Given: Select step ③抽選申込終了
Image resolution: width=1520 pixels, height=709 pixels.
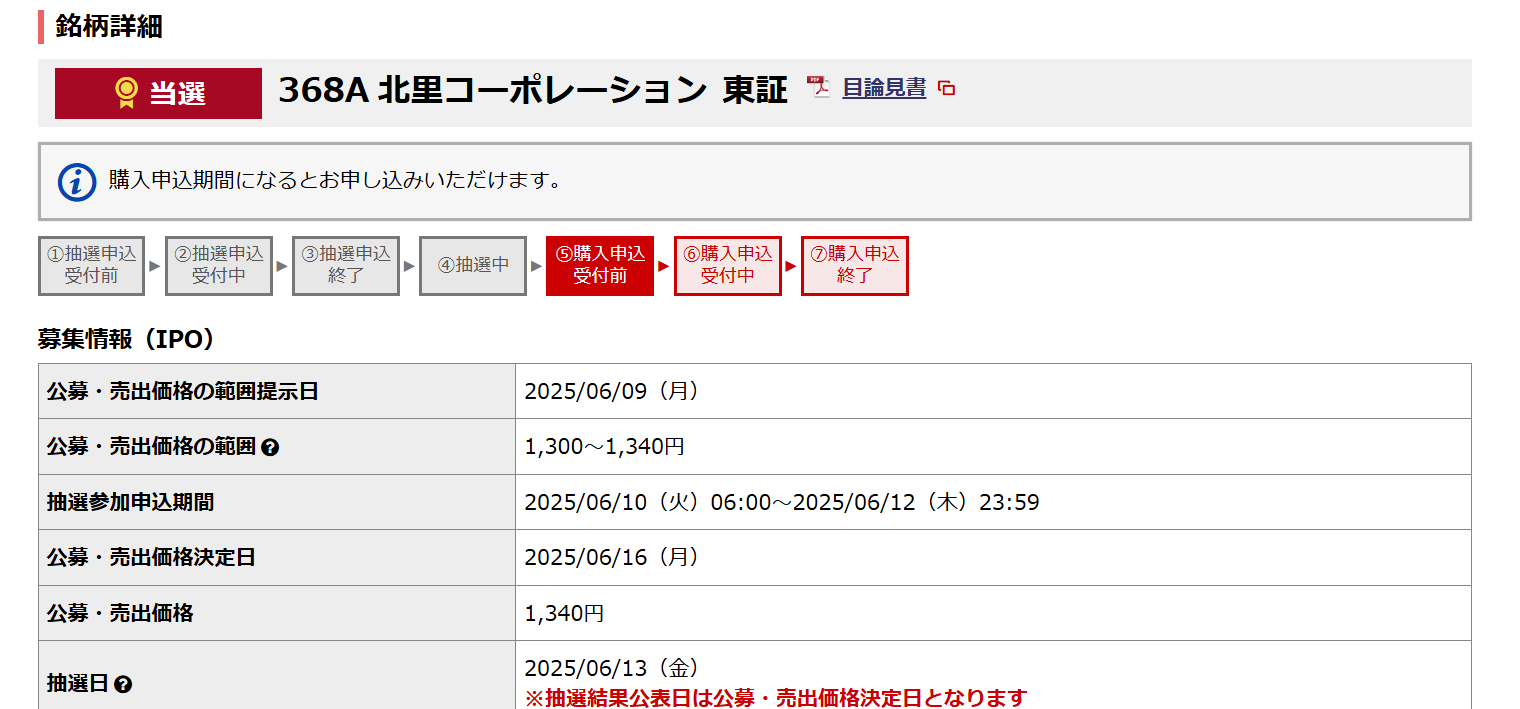Looking at the screenshot, I should [x=346, y=266].
